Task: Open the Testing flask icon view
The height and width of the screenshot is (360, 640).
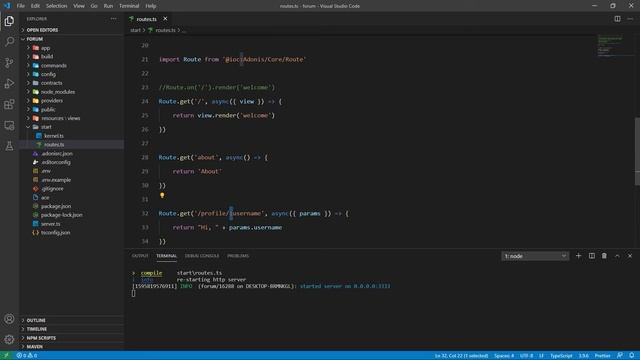Action: pyautogui.click(x=9, y=146)
